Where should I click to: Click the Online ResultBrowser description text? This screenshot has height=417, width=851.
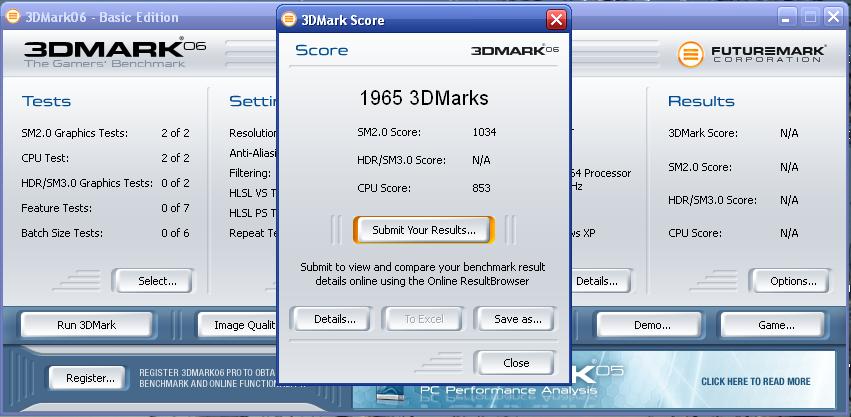click(423, 274)
